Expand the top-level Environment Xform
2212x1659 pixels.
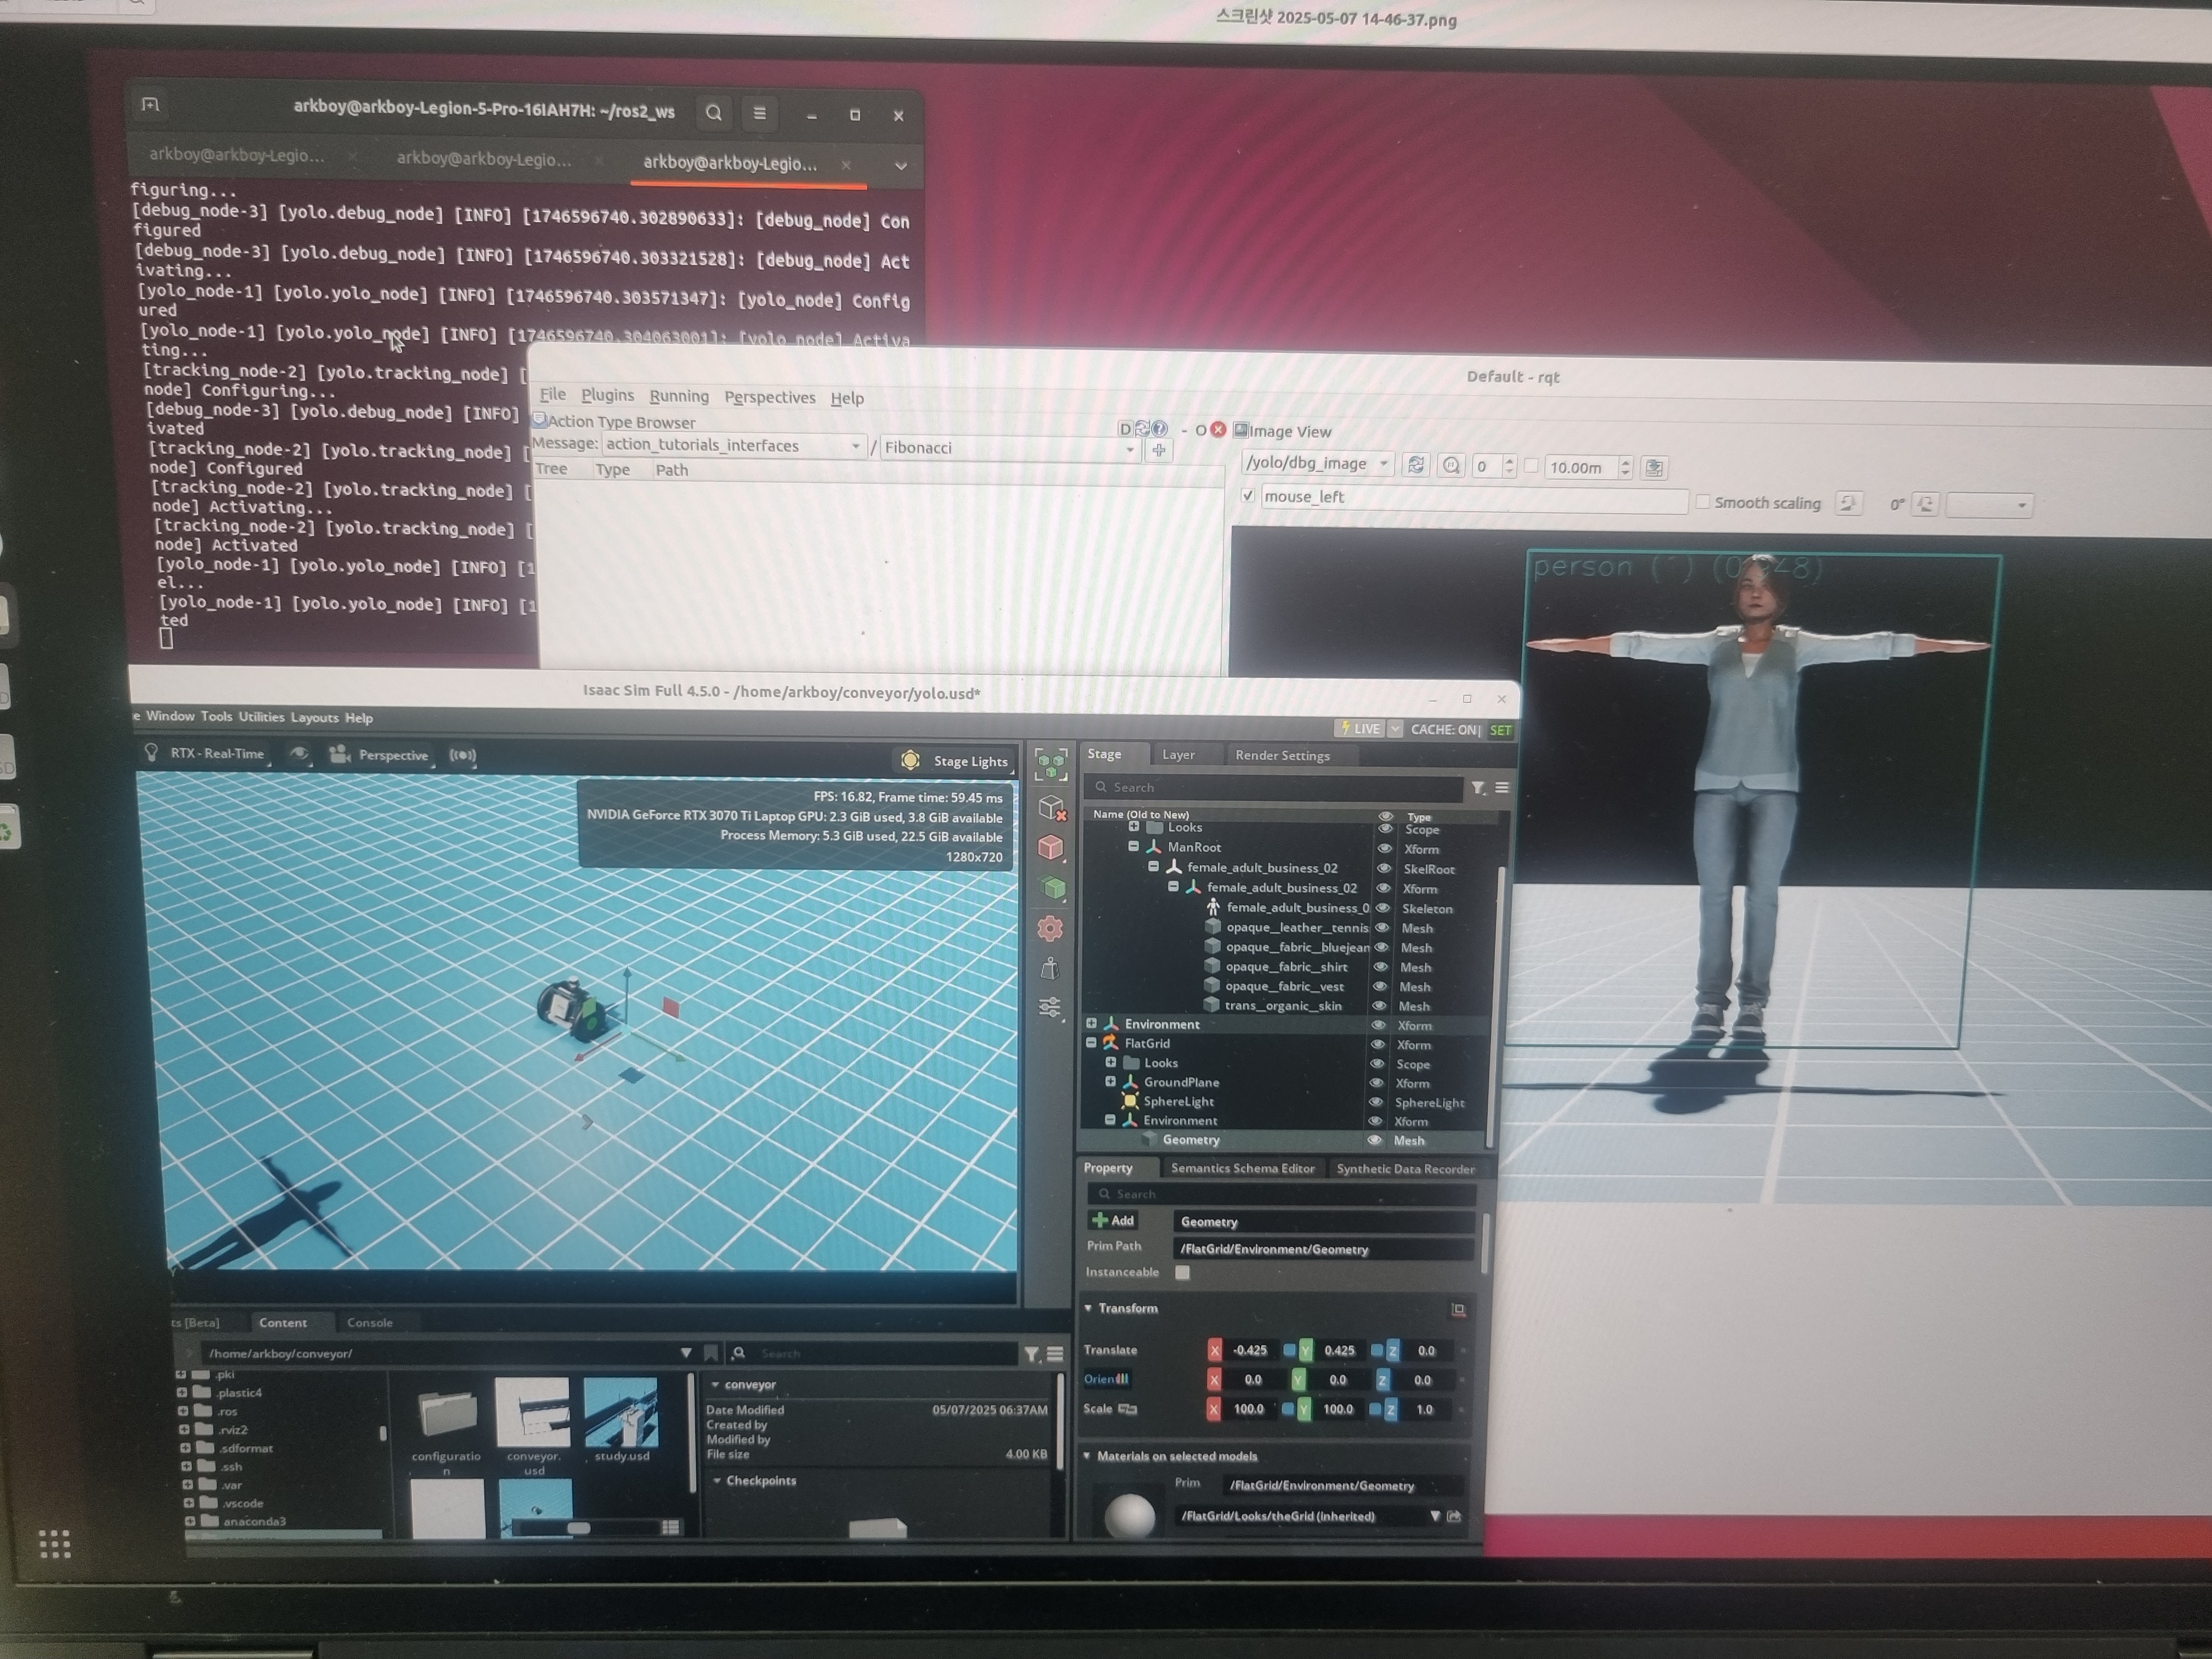[1091, 1024]
